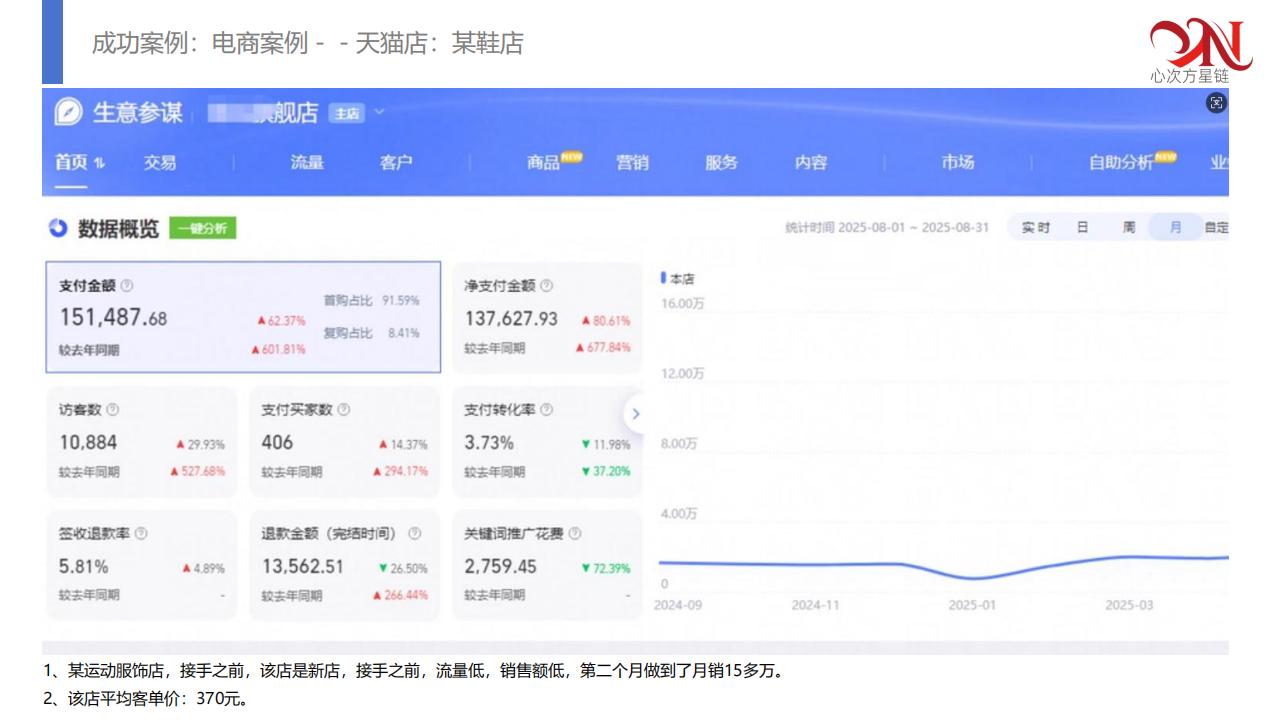Click the 生意参谋 compass logo icon
Image resolution: width=1280 pixels, height=720 pixels.
coord(68,112)
